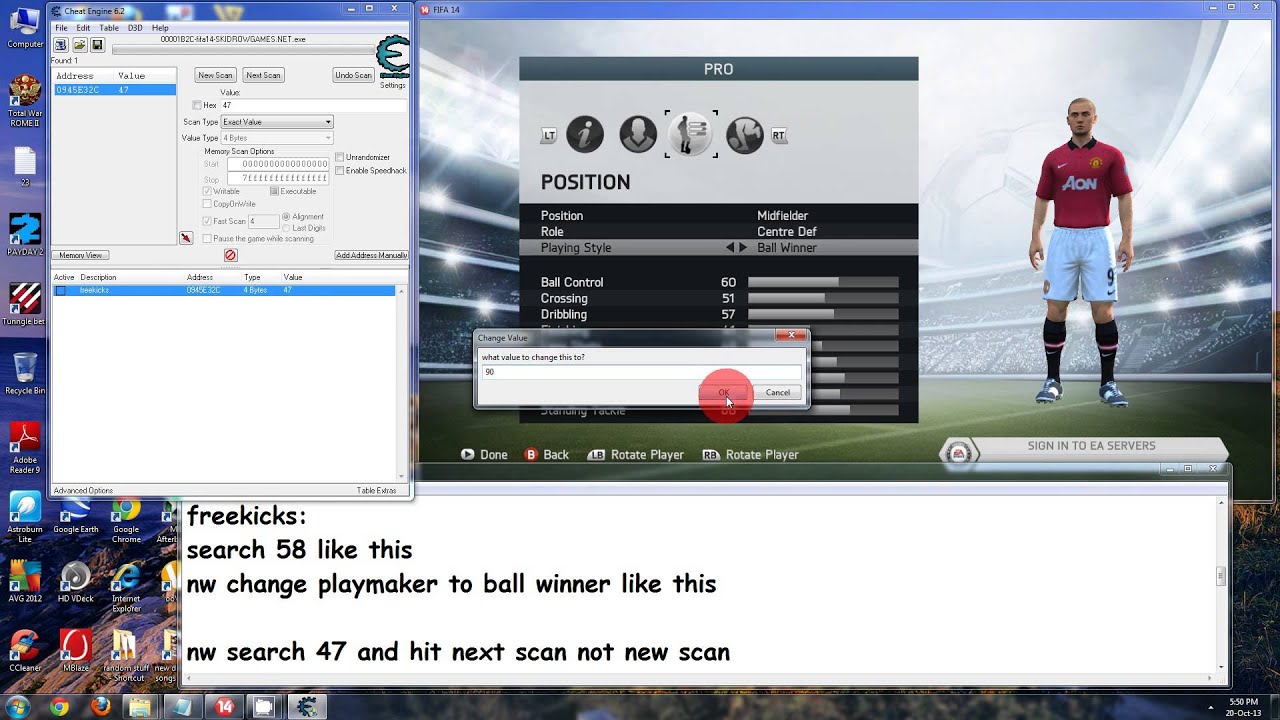This screenshot has height=720, width=1280.
Task: Select the player traits kick icon
Action: point(744,134)
